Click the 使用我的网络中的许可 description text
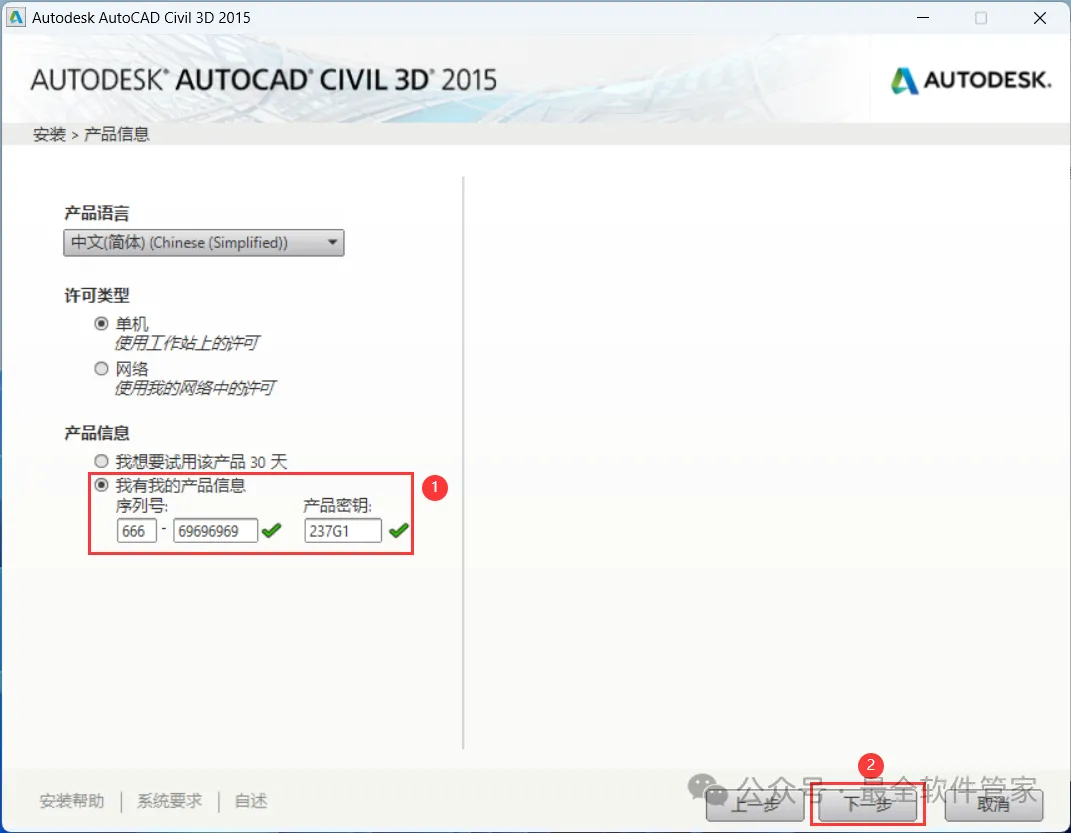The image size is (1071, 833). (195, 389)
